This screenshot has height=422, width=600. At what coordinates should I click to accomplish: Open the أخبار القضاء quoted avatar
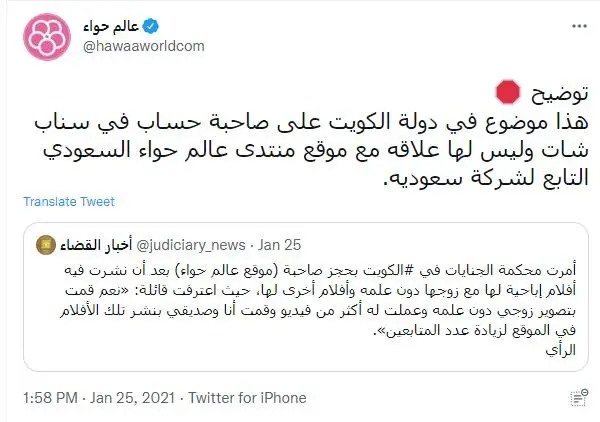46,245
